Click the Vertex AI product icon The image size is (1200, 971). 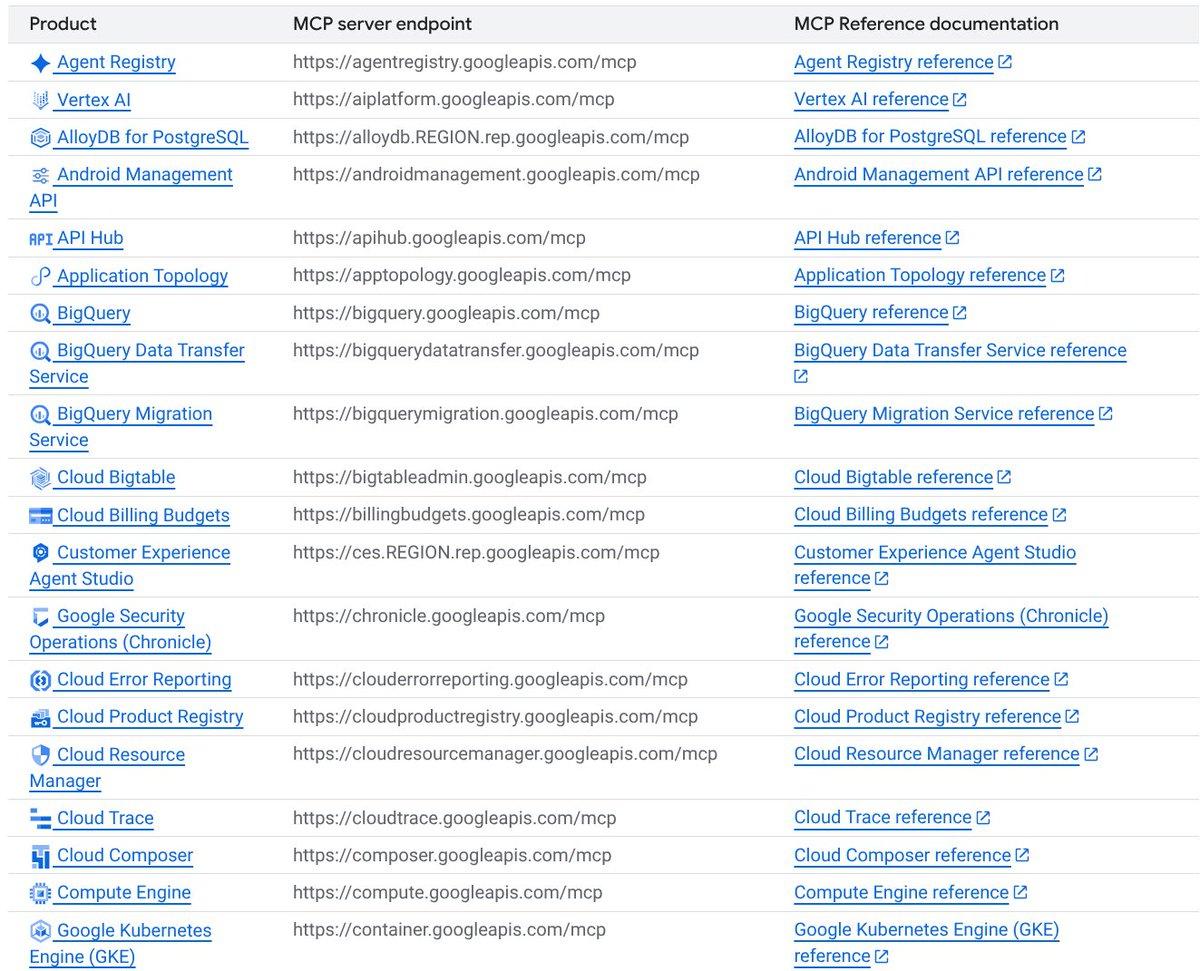[x=40, y=100]
